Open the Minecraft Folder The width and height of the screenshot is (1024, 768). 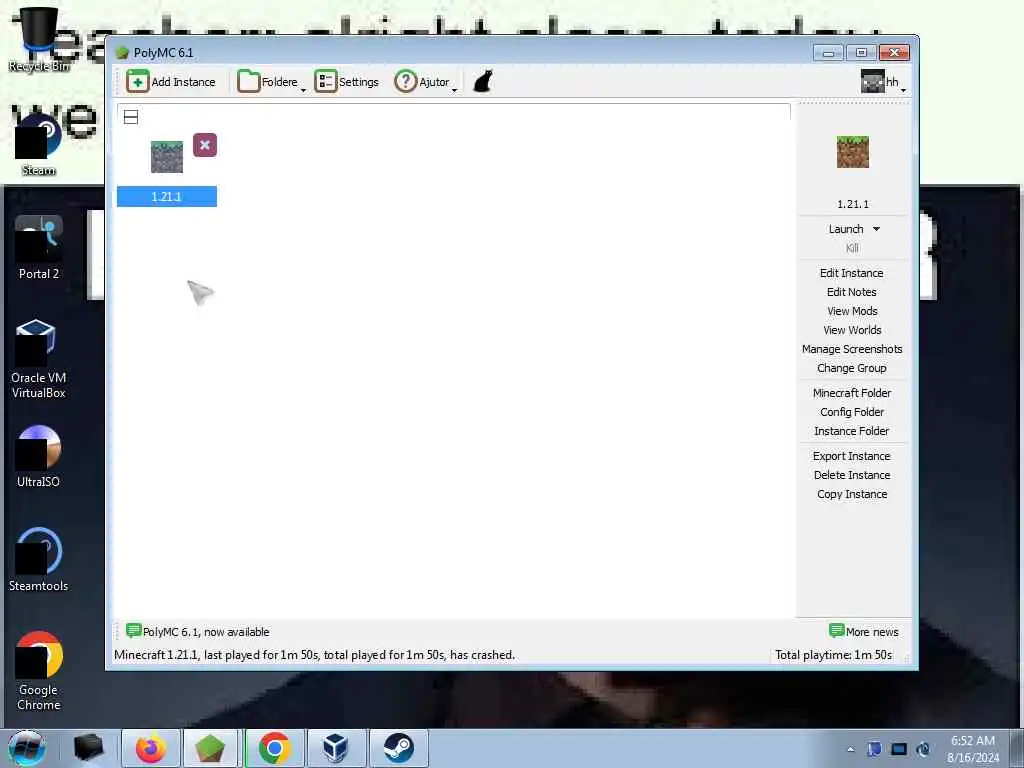(852, 392)
